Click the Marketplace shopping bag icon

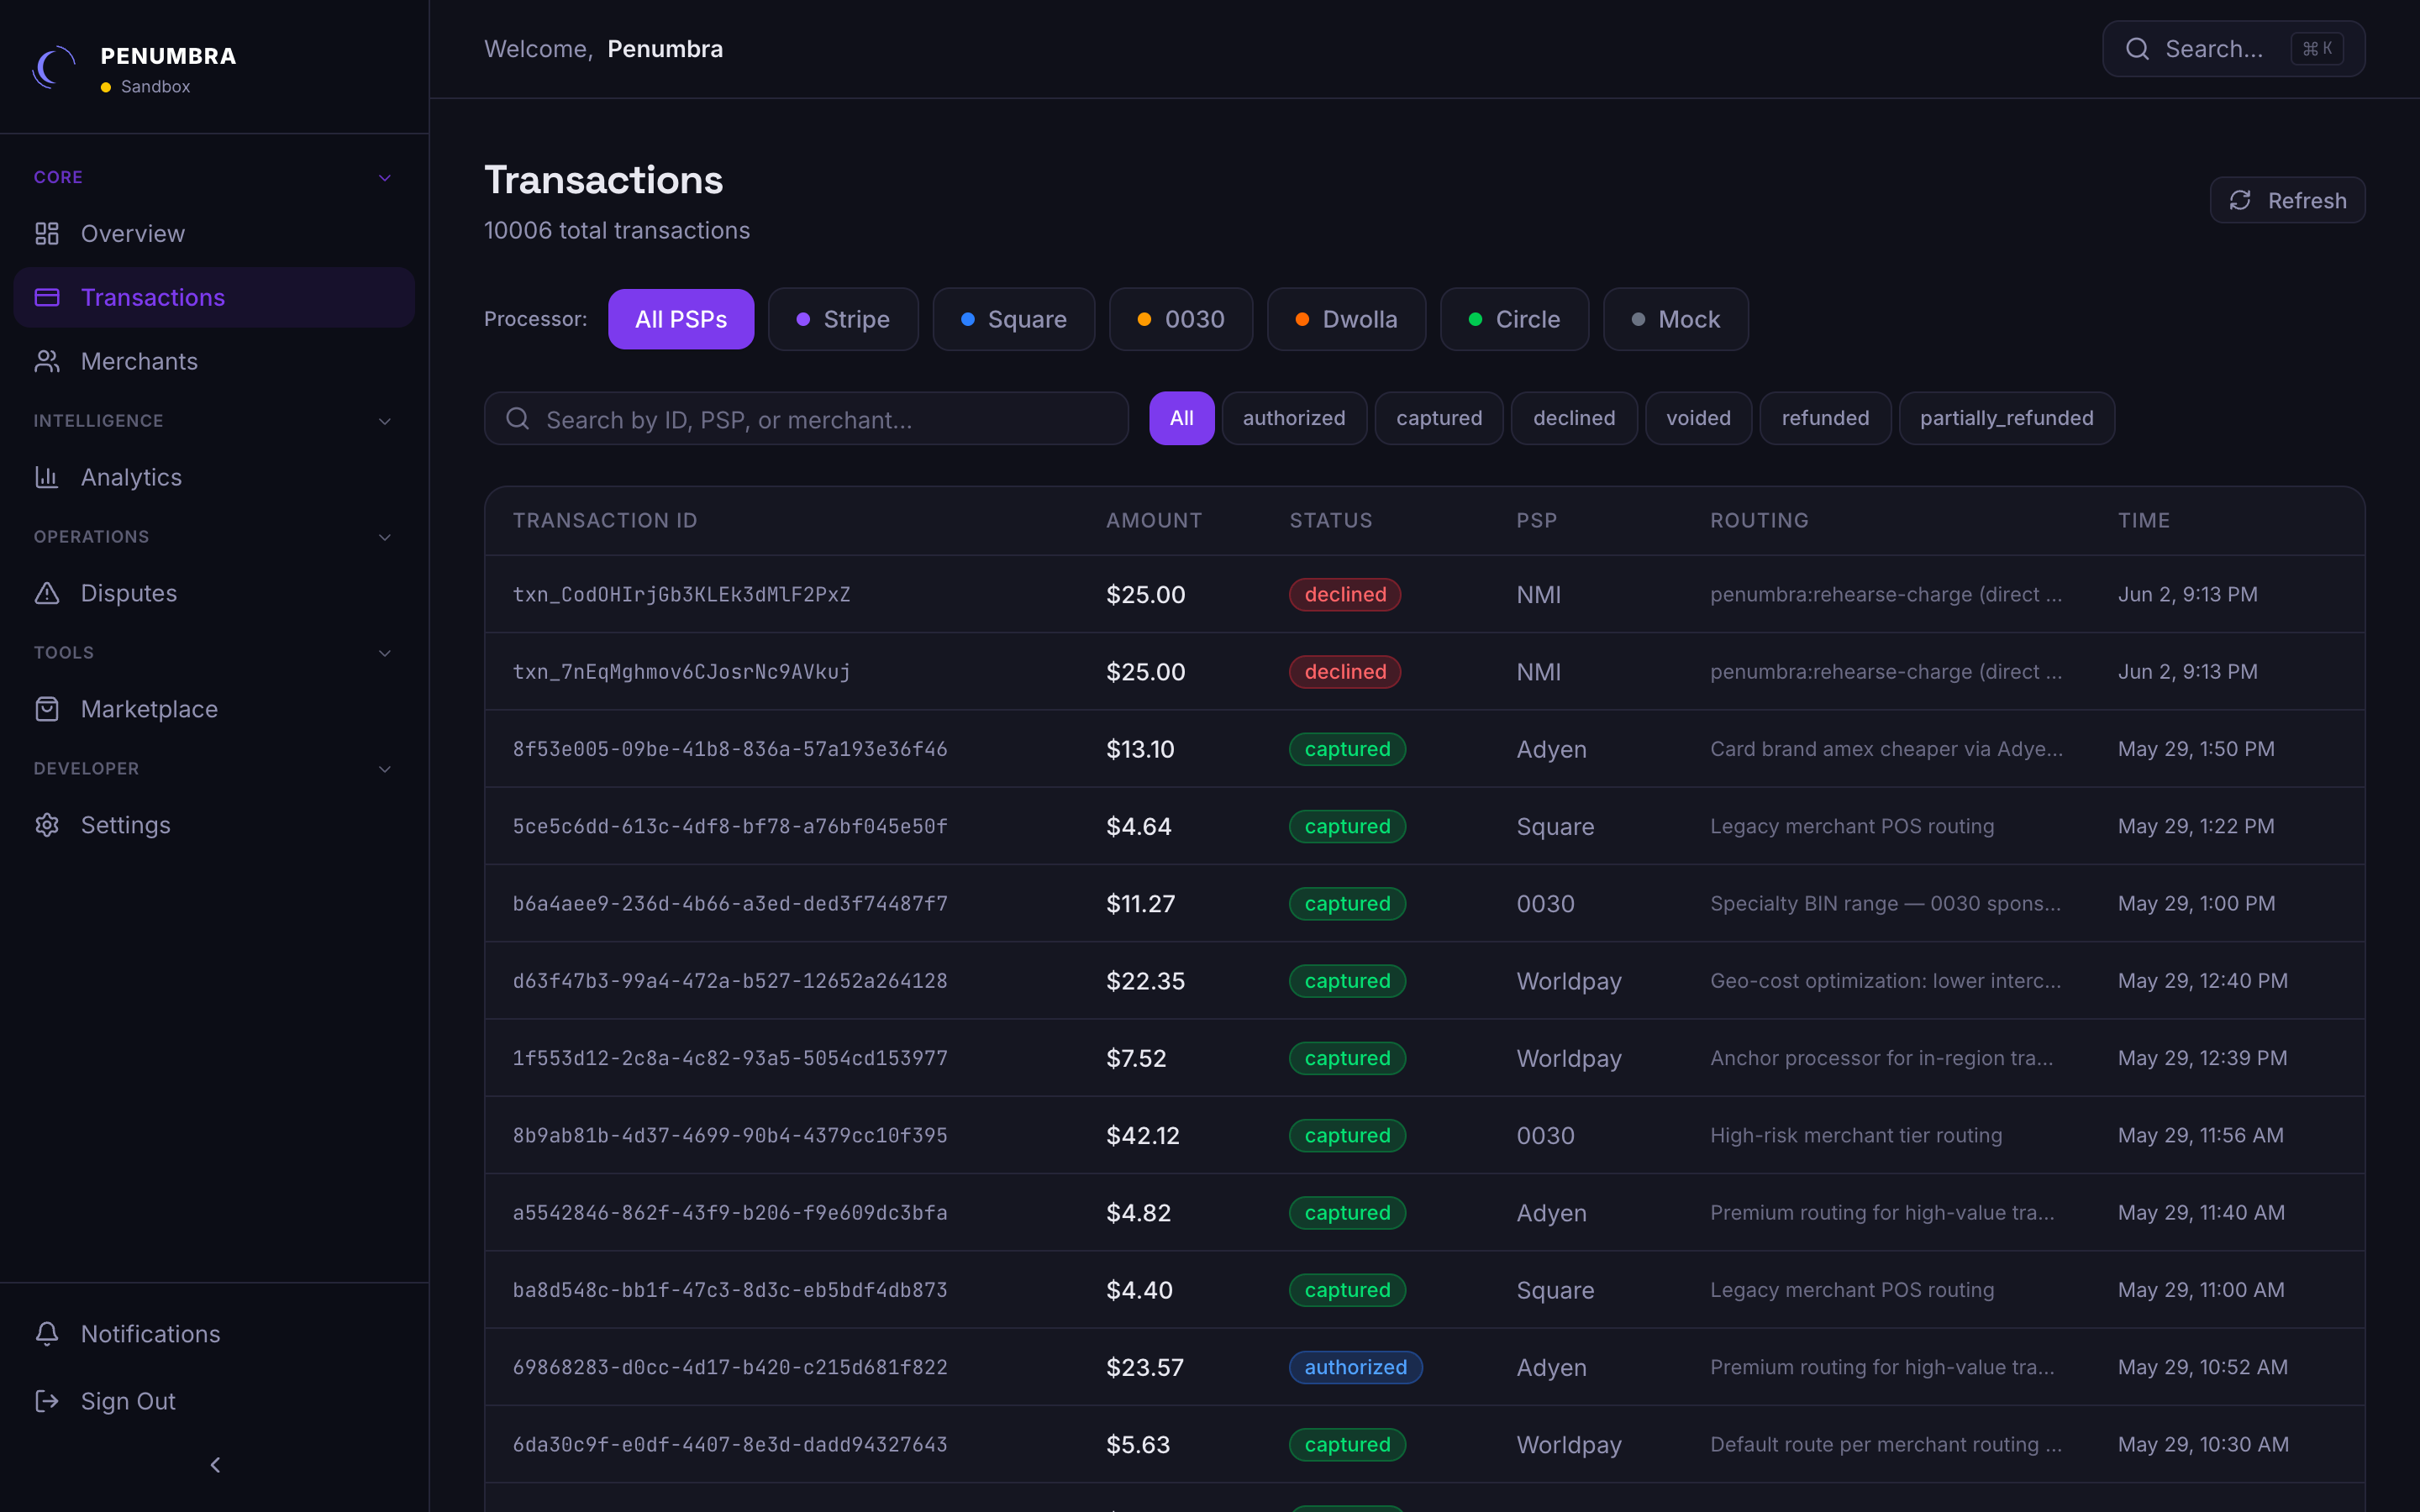[x=47, y=709]
